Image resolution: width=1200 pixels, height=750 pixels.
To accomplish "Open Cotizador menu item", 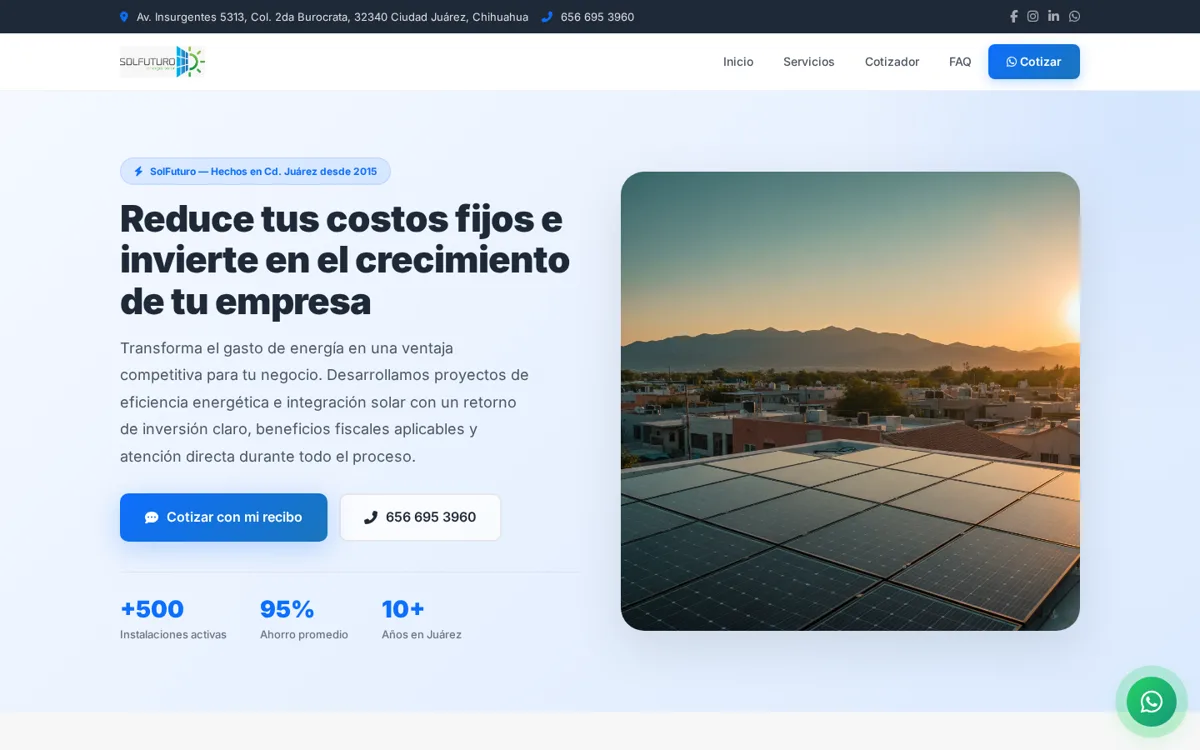I will [891, 62].
